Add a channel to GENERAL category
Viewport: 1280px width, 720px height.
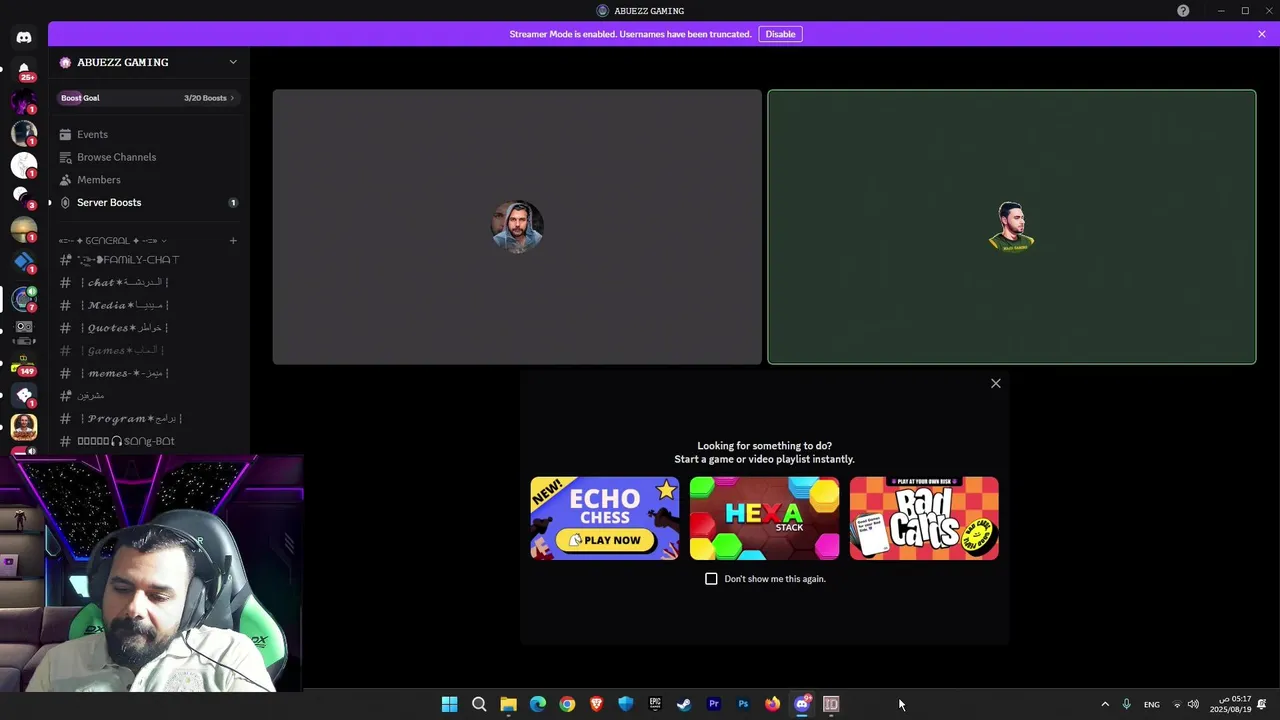233,241
